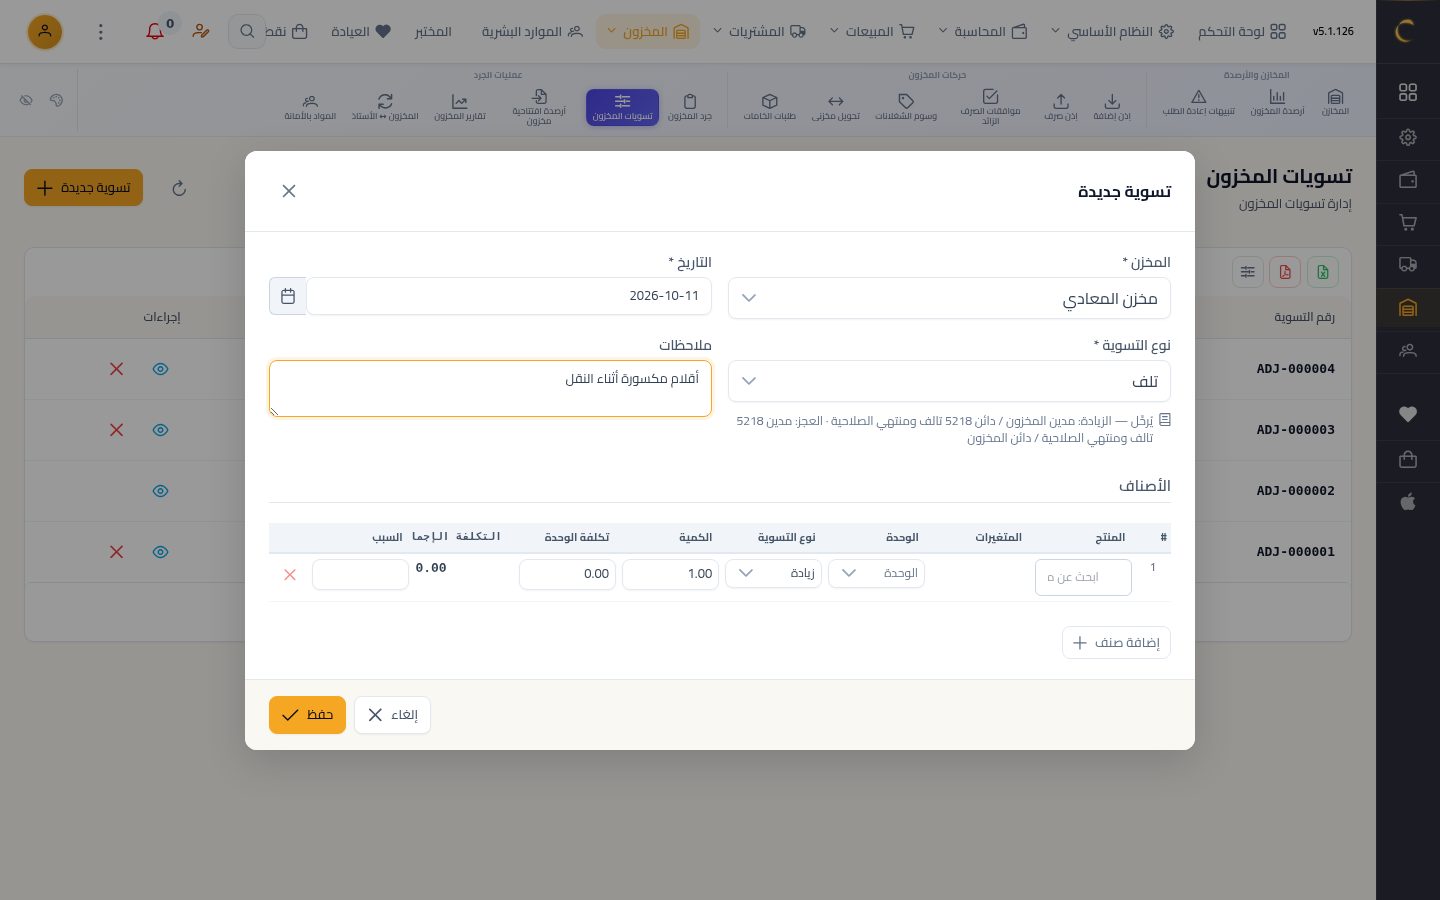This screenshot has height=900, width=1440.
Task: View adjustment ADJ-000004 eye icon
Action: [x=160, y=369]
